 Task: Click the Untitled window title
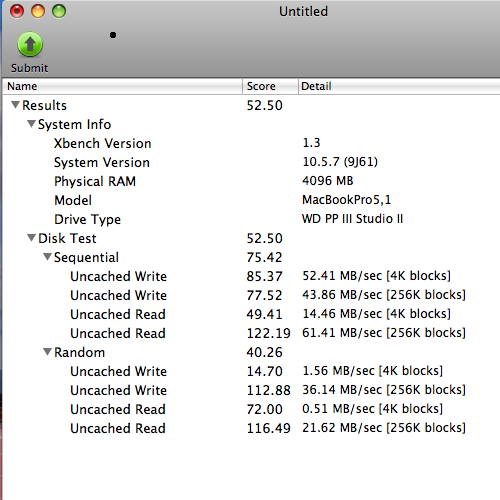click(303, 11)
